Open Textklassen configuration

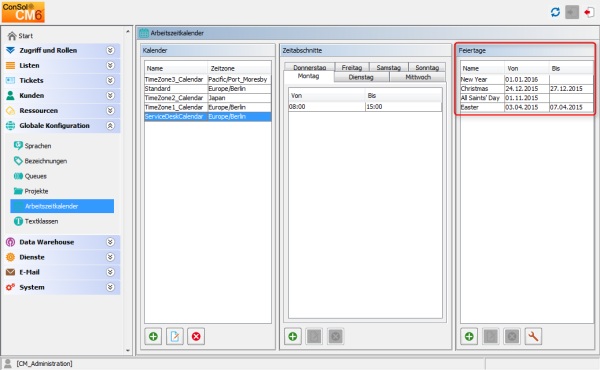[x=41, y=221]
